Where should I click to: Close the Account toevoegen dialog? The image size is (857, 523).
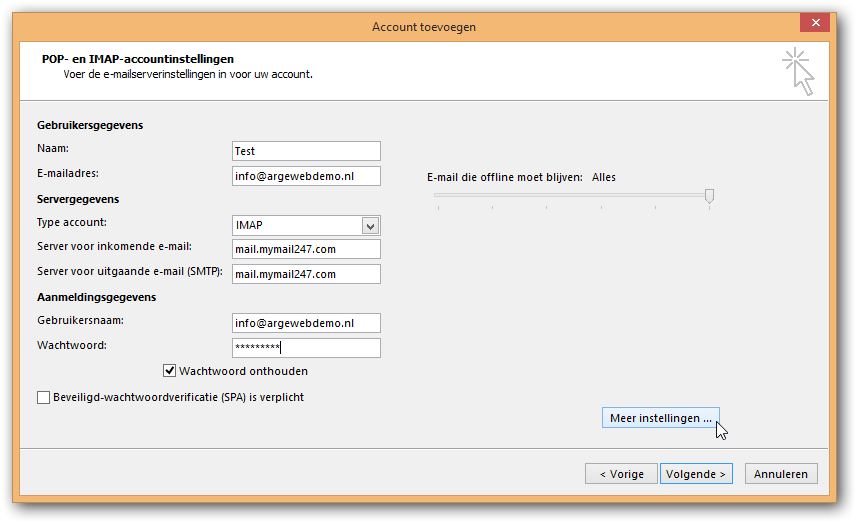[815, 22]
